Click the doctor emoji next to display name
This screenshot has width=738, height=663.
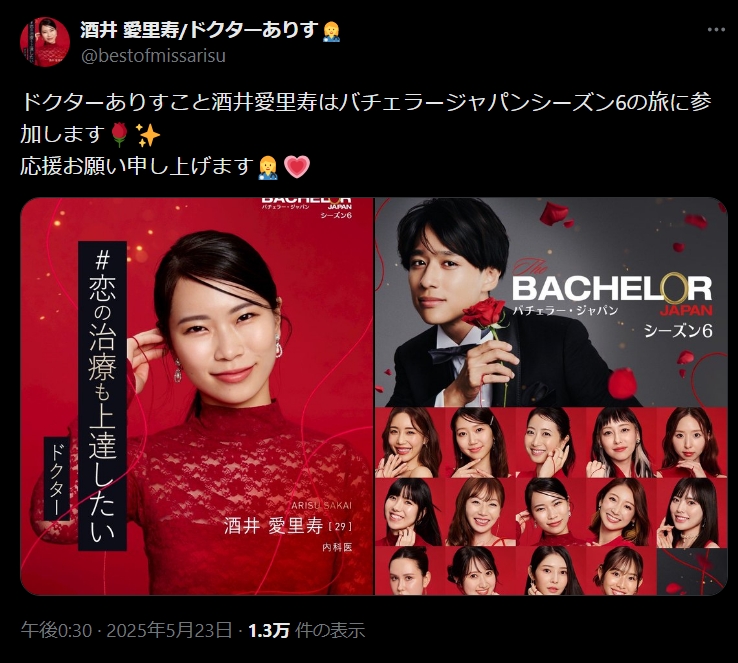tap(331, 31)
